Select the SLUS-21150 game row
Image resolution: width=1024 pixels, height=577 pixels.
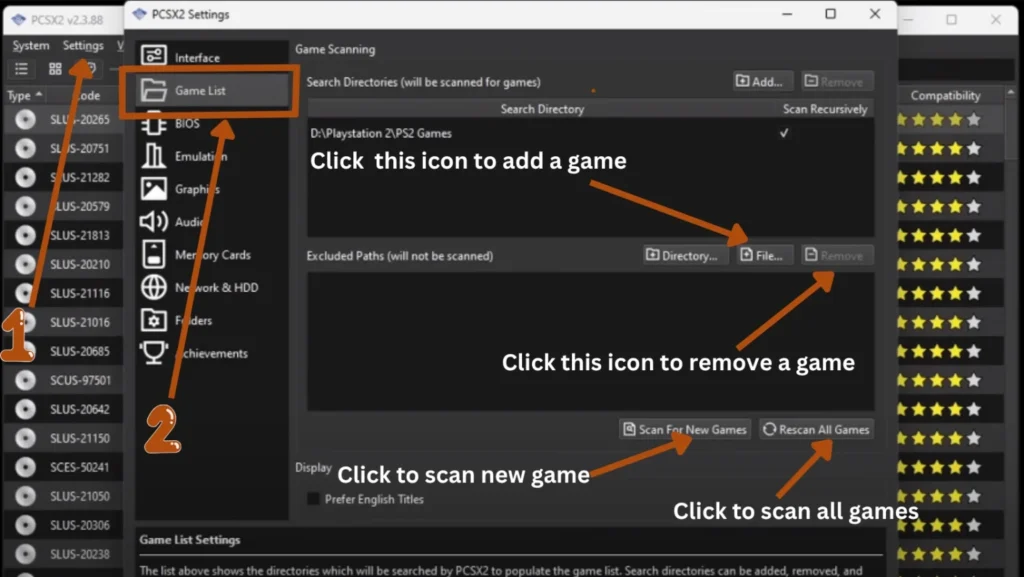pos(64,438)
